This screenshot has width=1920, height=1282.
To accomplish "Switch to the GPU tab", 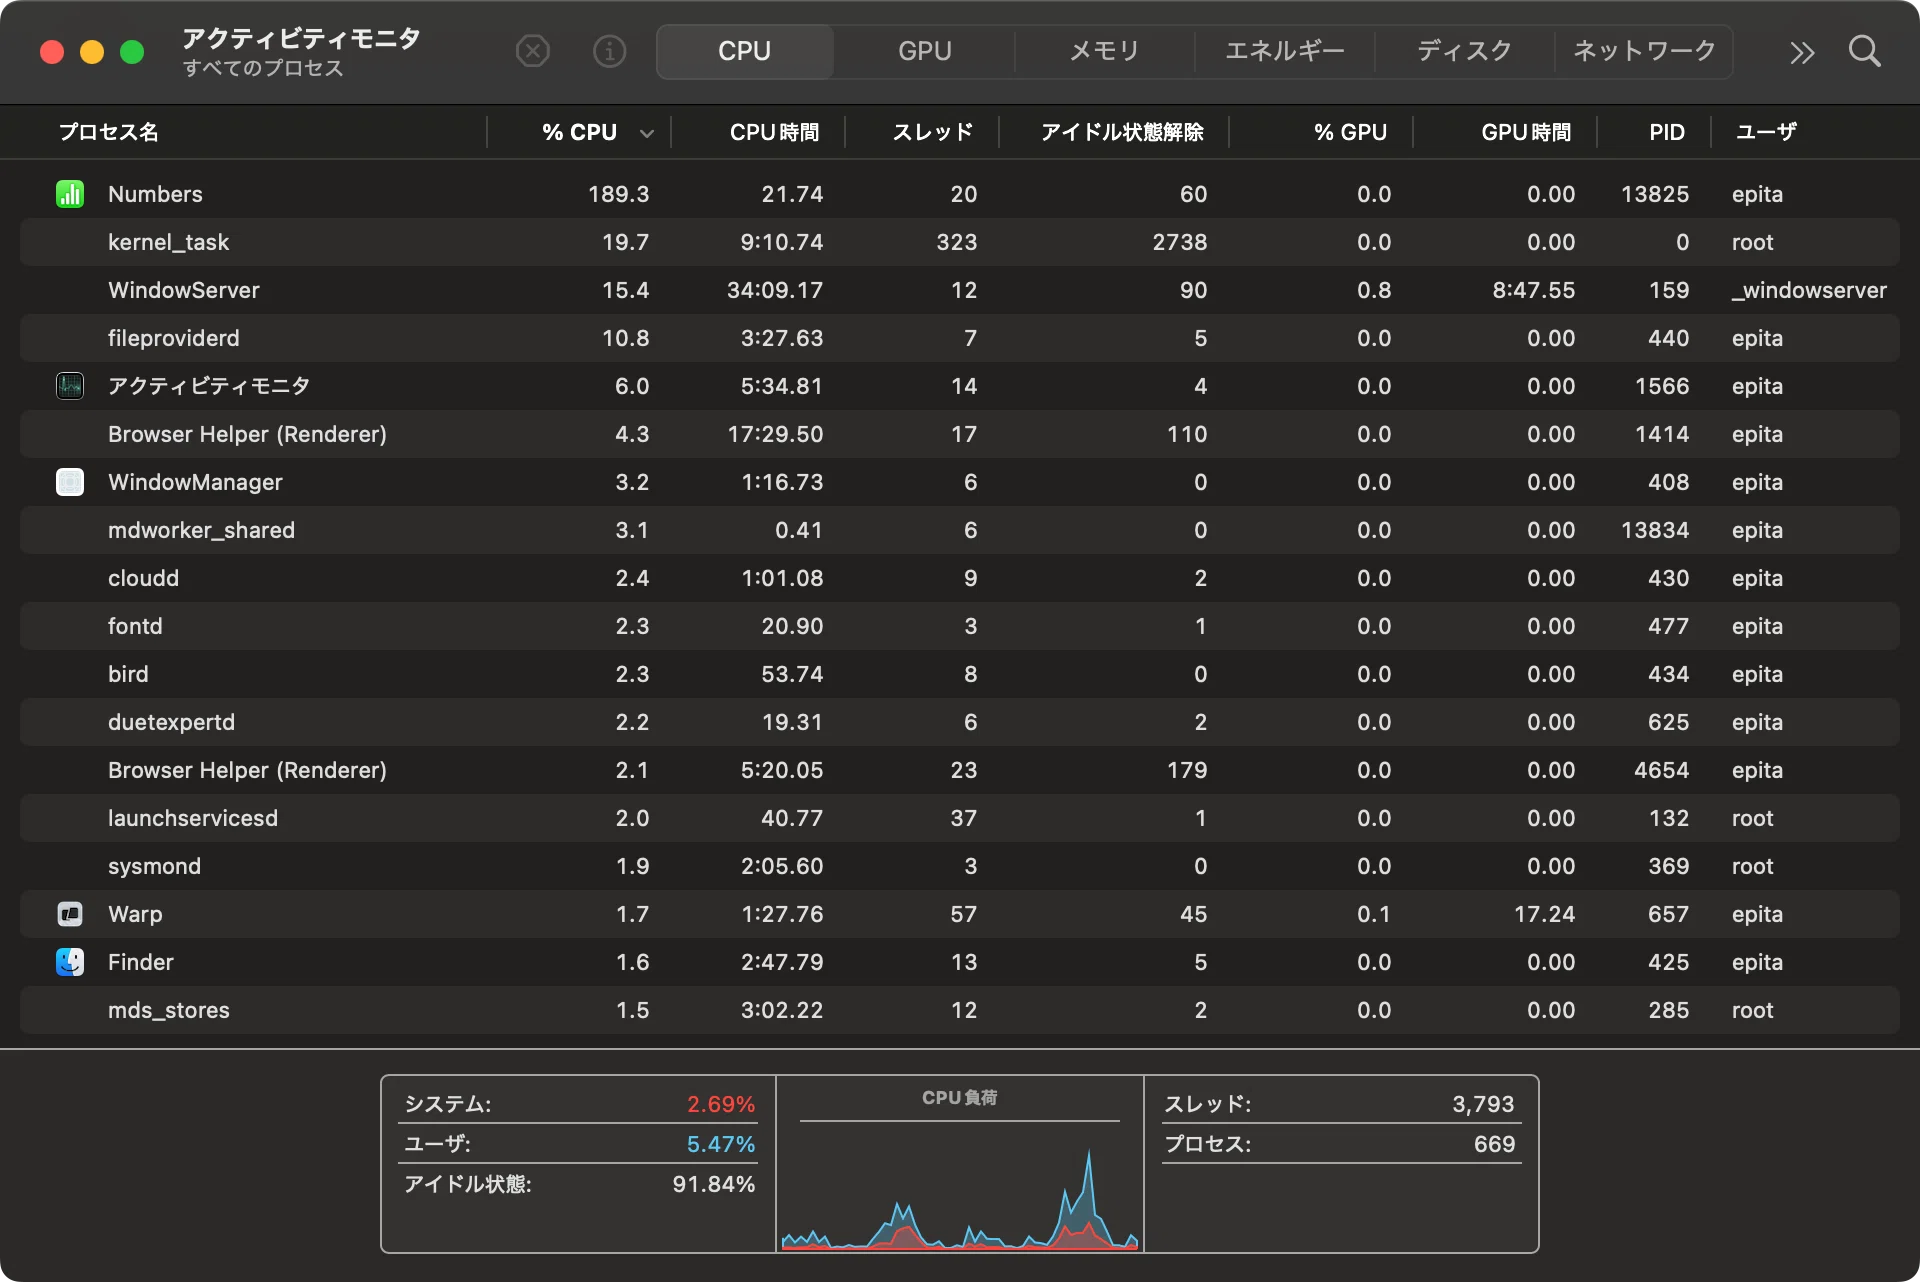I will pyautogui.click(x=925, y=51).
